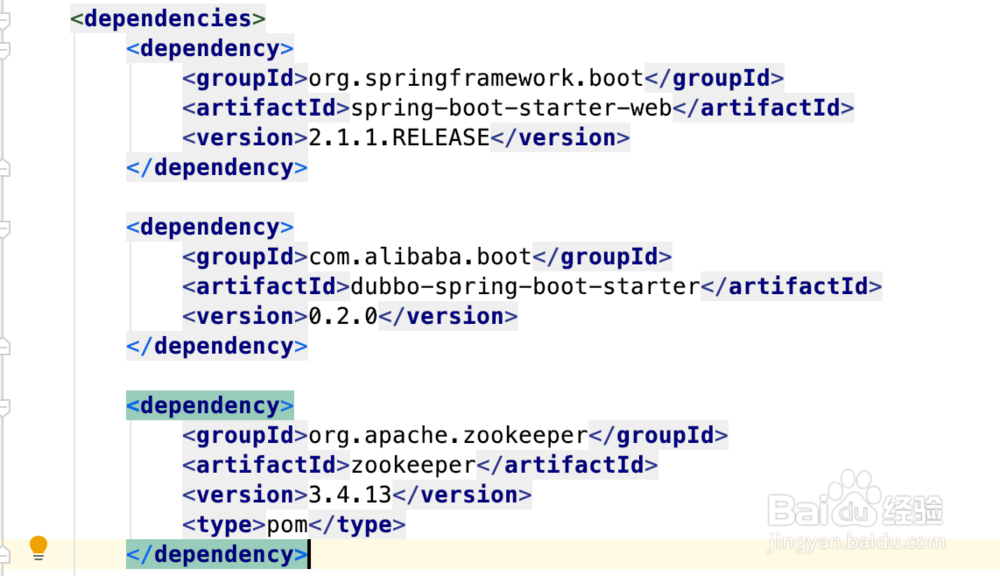Click the version value 0.2.0
This screenshot has width=1000, height=576.
343,316
